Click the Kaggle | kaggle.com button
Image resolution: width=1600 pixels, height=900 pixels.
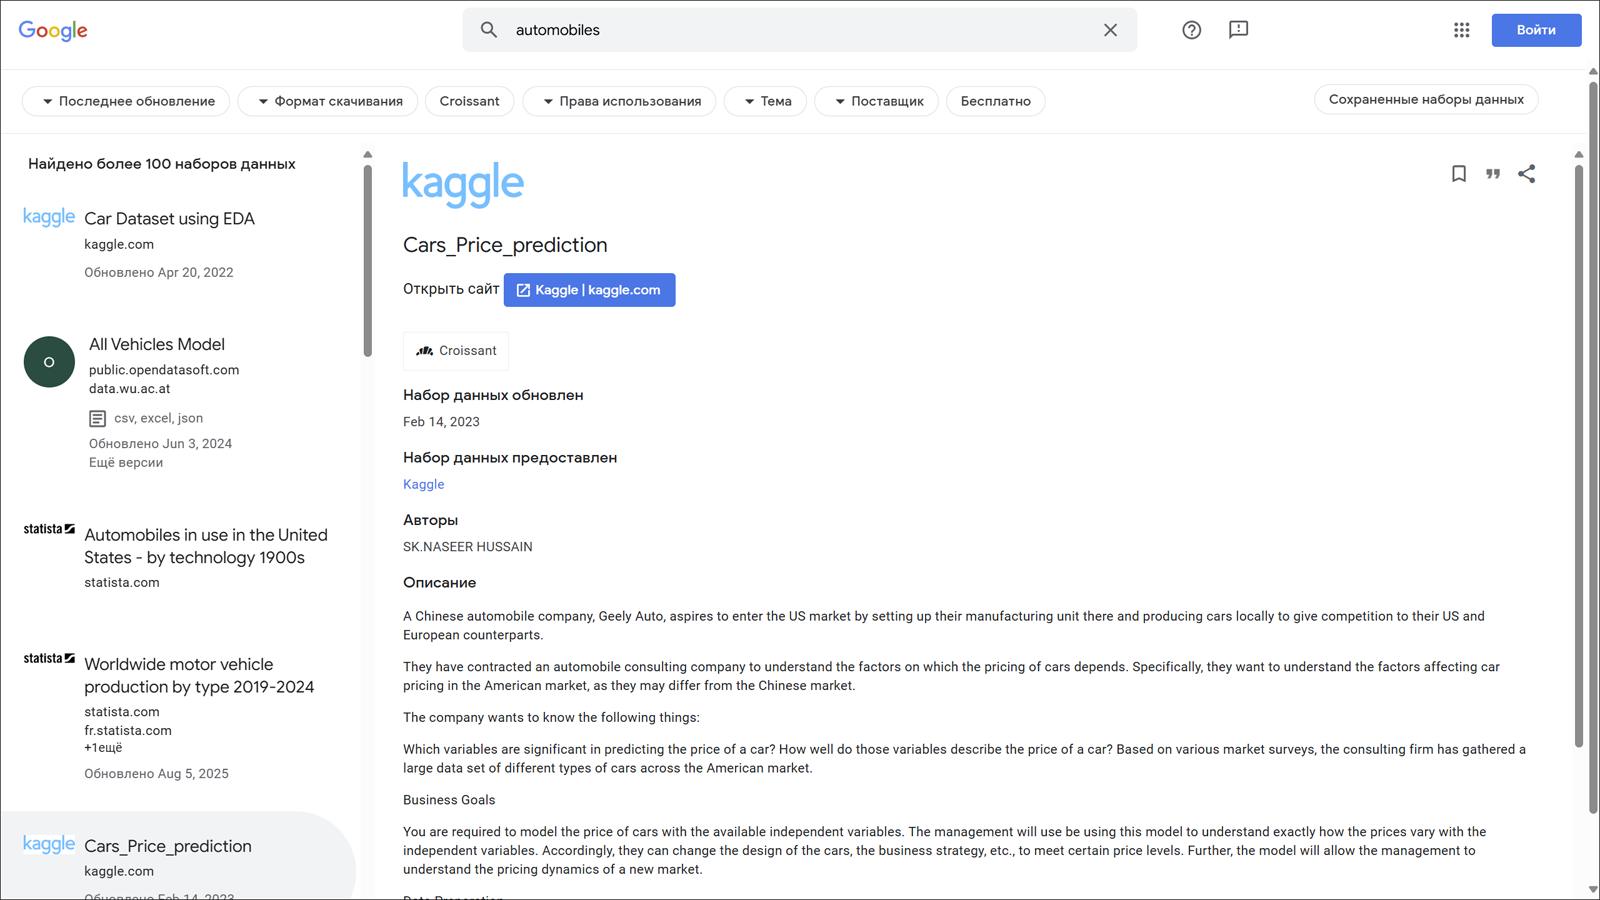click(x=589, y=290)
